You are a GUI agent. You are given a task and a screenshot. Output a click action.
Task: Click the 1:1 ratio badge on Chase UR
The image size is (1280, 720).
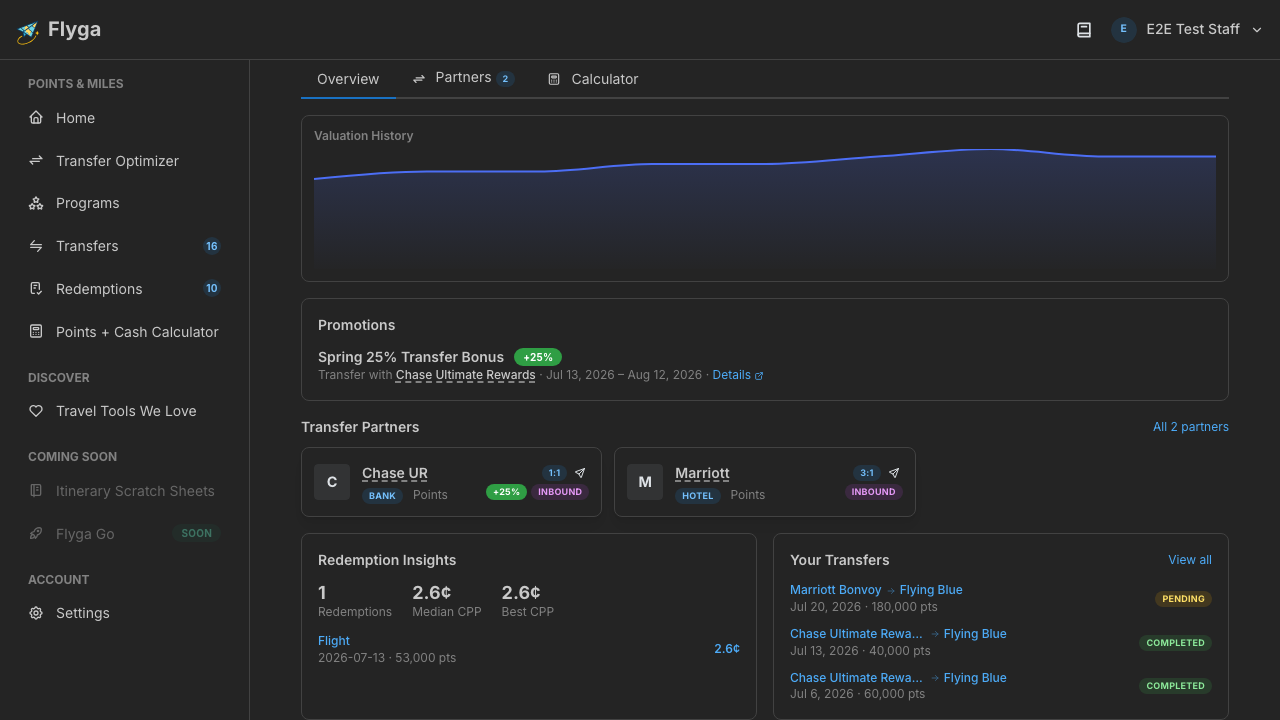(554, 473)
